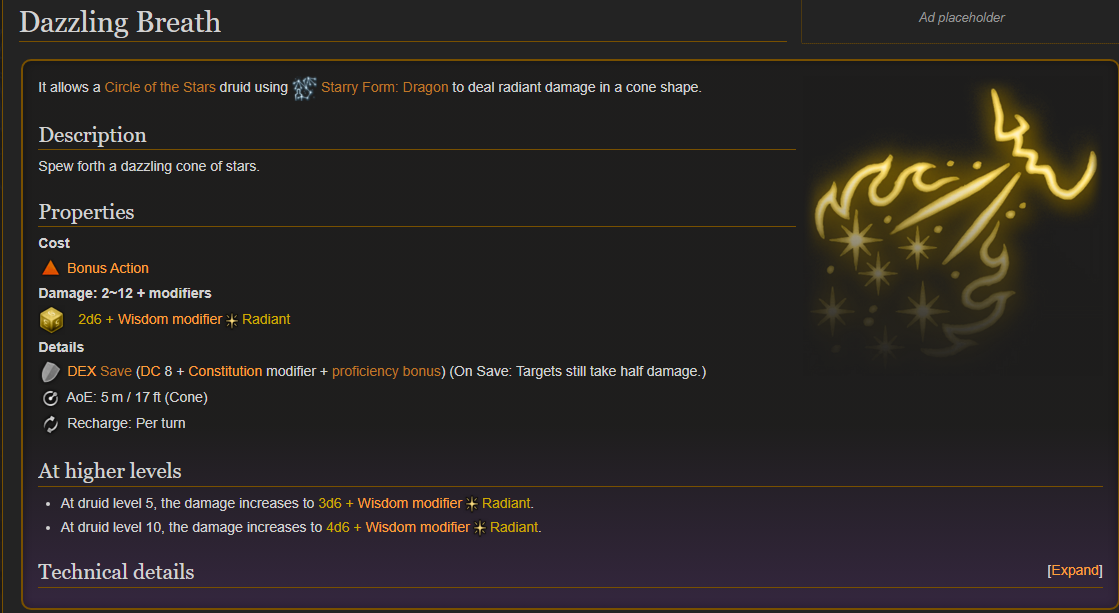Click the Recharge circular arrows icon
Viewport: 1119px width, 613px height.
(x=50, y=424)
